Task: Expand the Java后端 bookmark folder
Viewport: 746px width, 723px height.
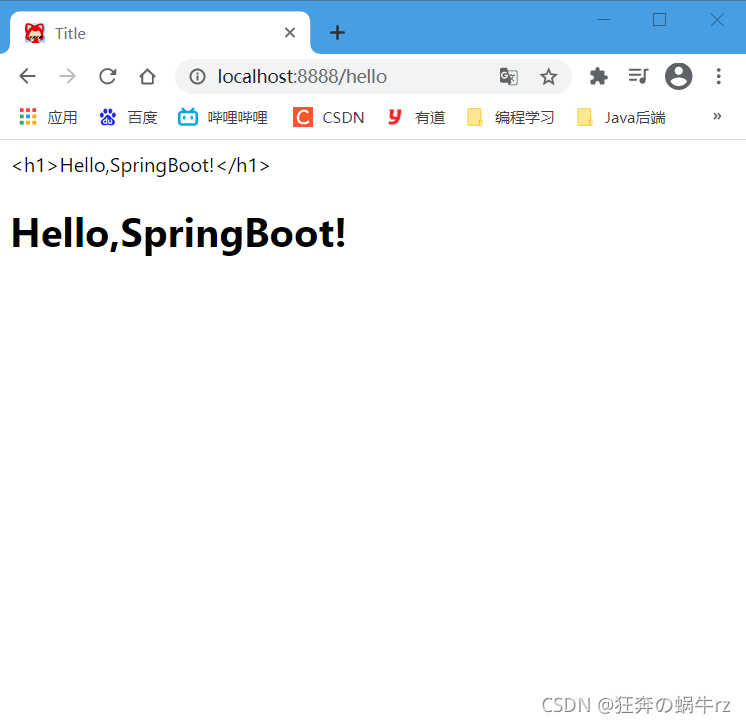Action: [621, 117]
